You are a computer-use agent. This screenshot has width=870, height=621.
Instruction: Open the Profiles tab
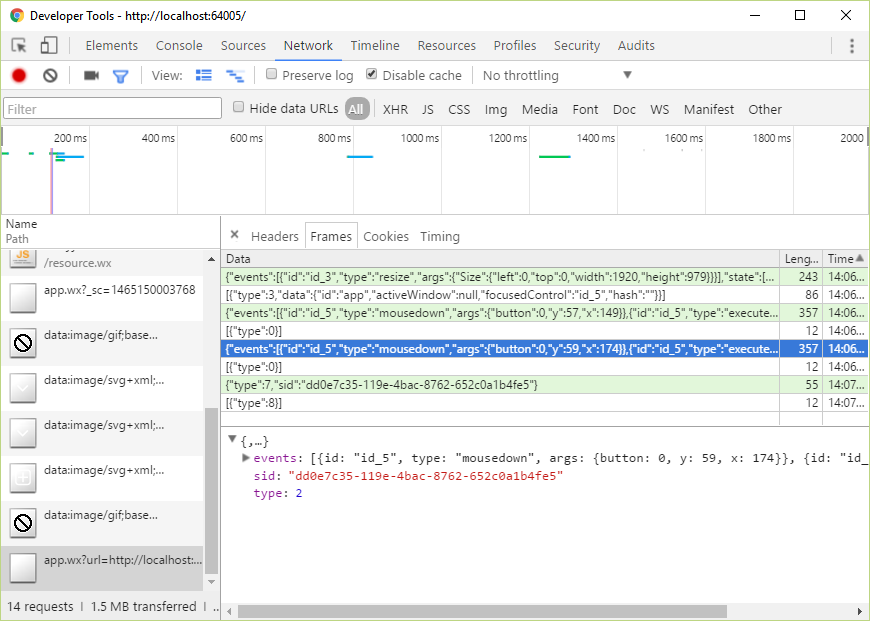515,46
